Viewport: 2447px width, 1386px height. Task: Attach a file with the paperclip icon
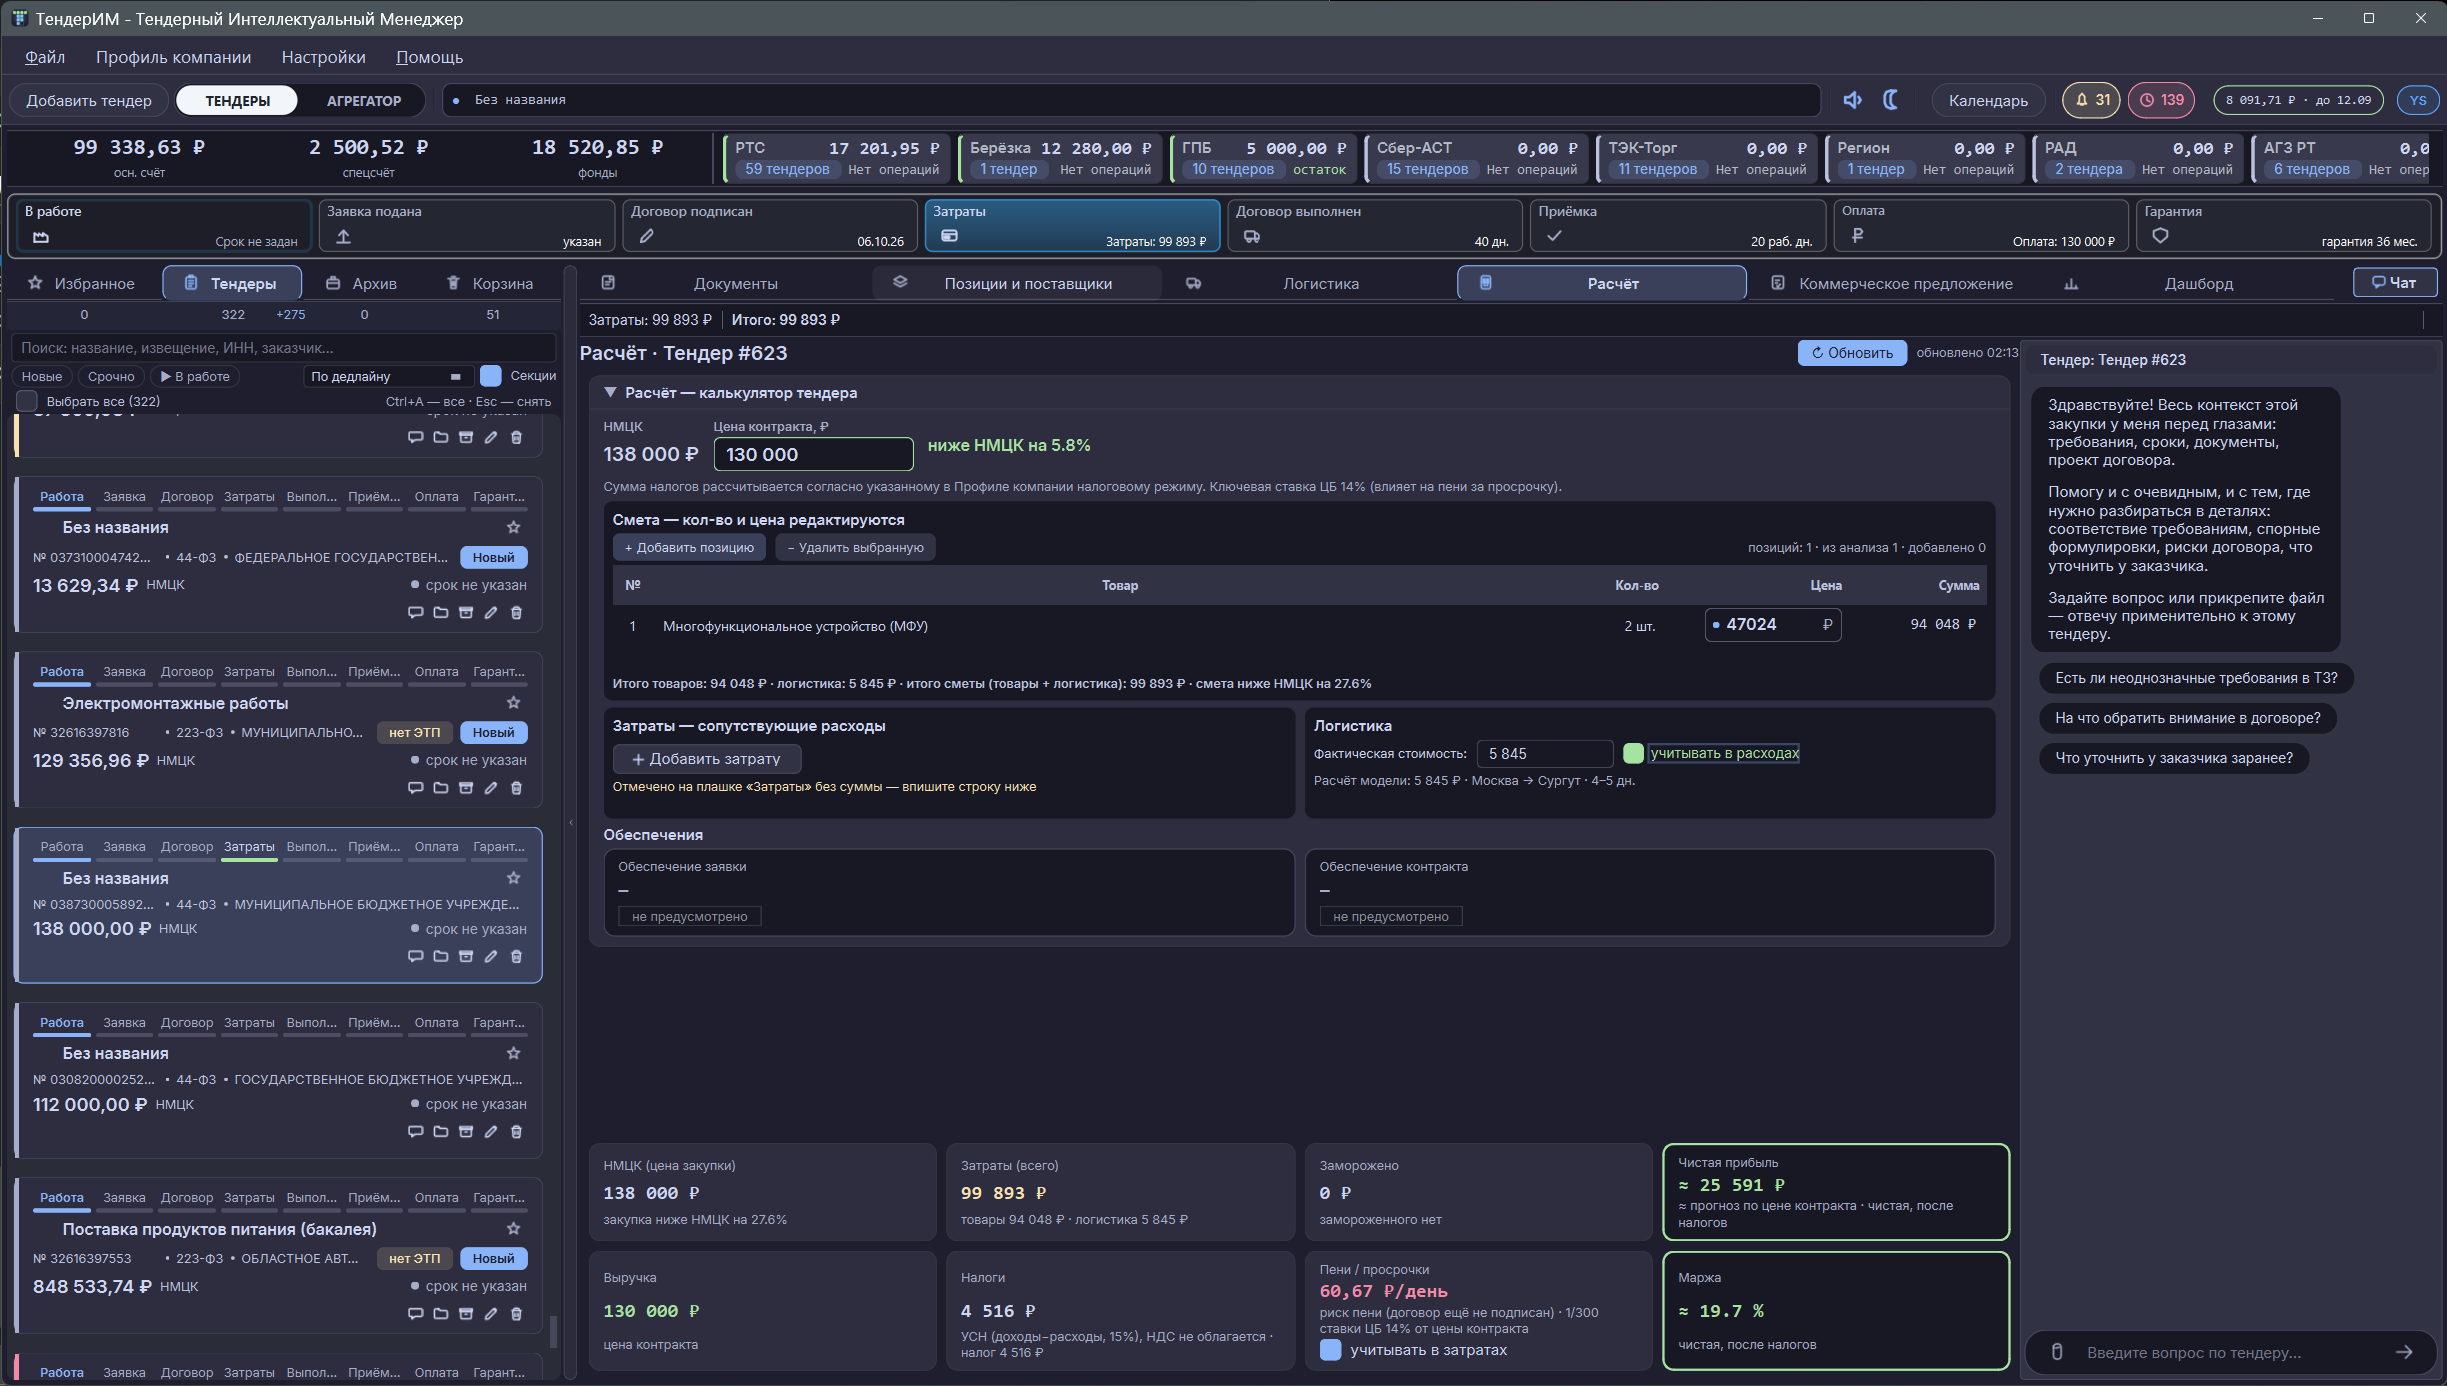tap(2057, 1353)
